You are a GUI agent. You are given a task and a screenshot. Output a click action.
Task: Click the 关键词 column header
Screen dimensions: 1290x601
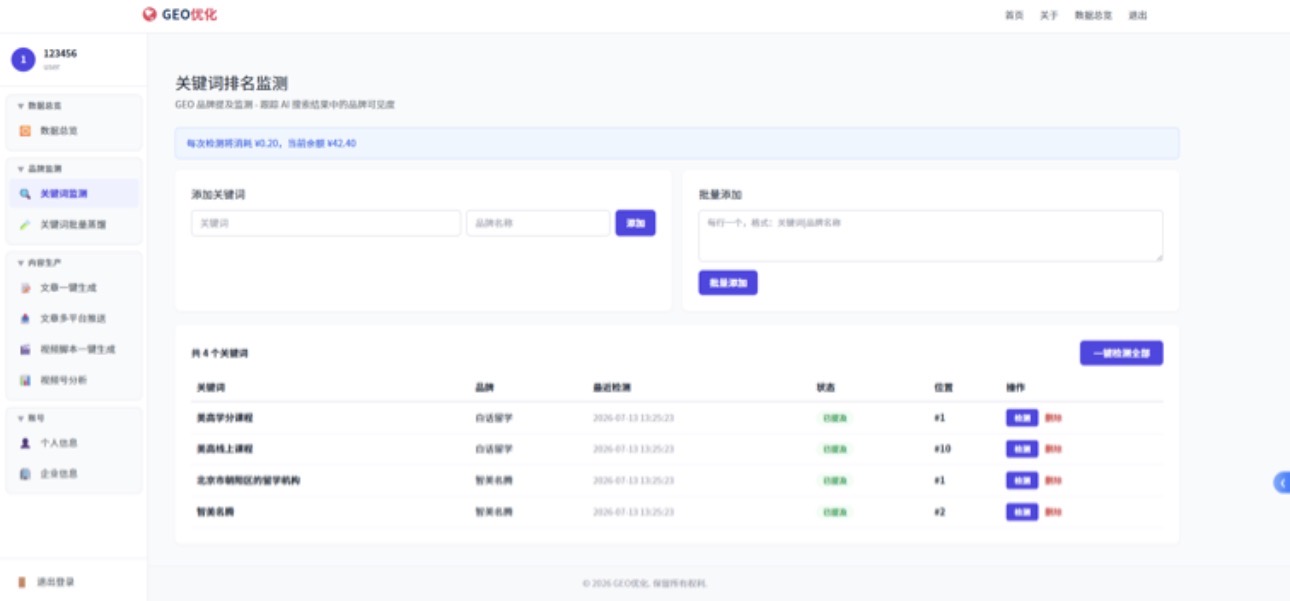point(211,387)
